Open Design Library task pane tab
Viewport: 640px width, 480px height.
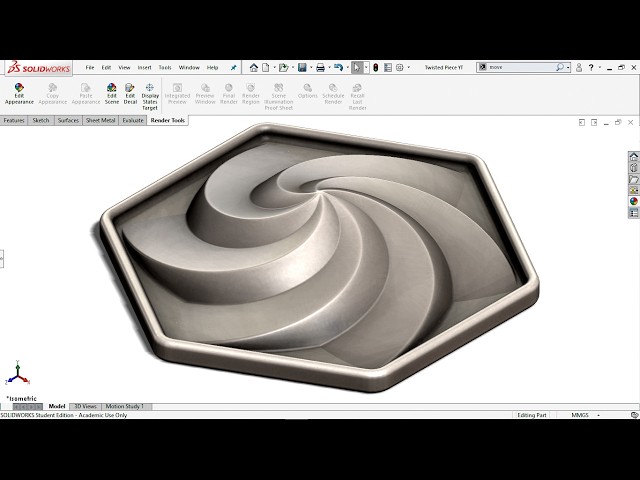click(x=633, y=168)
